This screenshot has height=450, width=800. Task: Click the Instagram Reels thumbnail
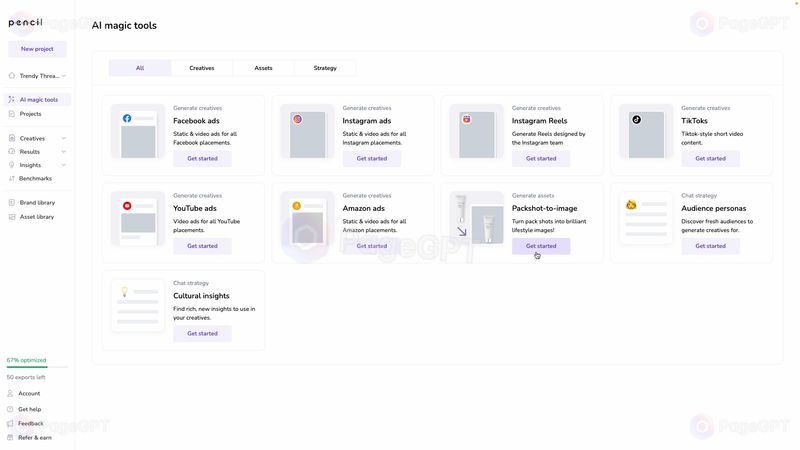tap(477, 132)
